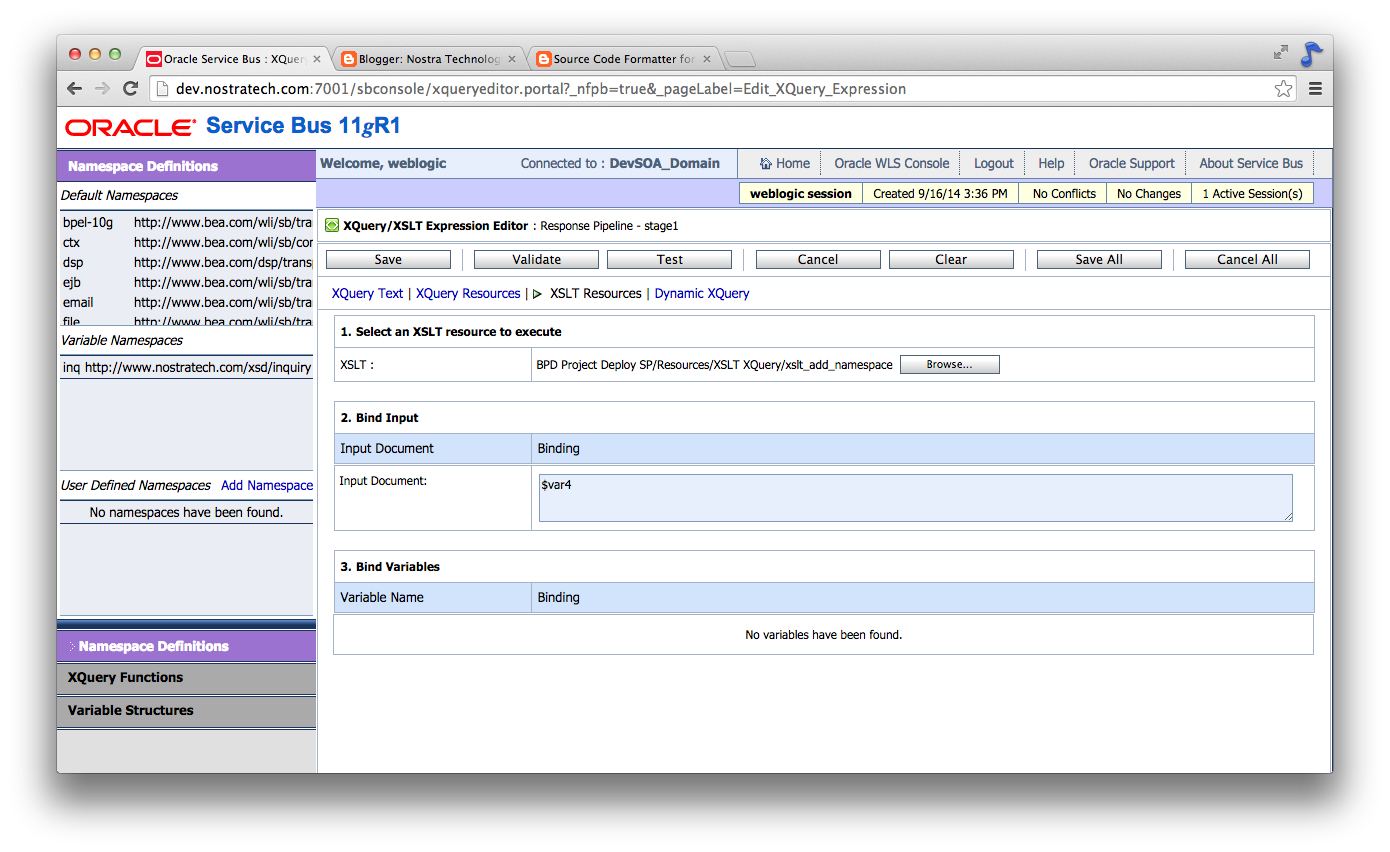Click the weblogic session label
This screenshot has height=852, width=1390.
tap(801, 194)
